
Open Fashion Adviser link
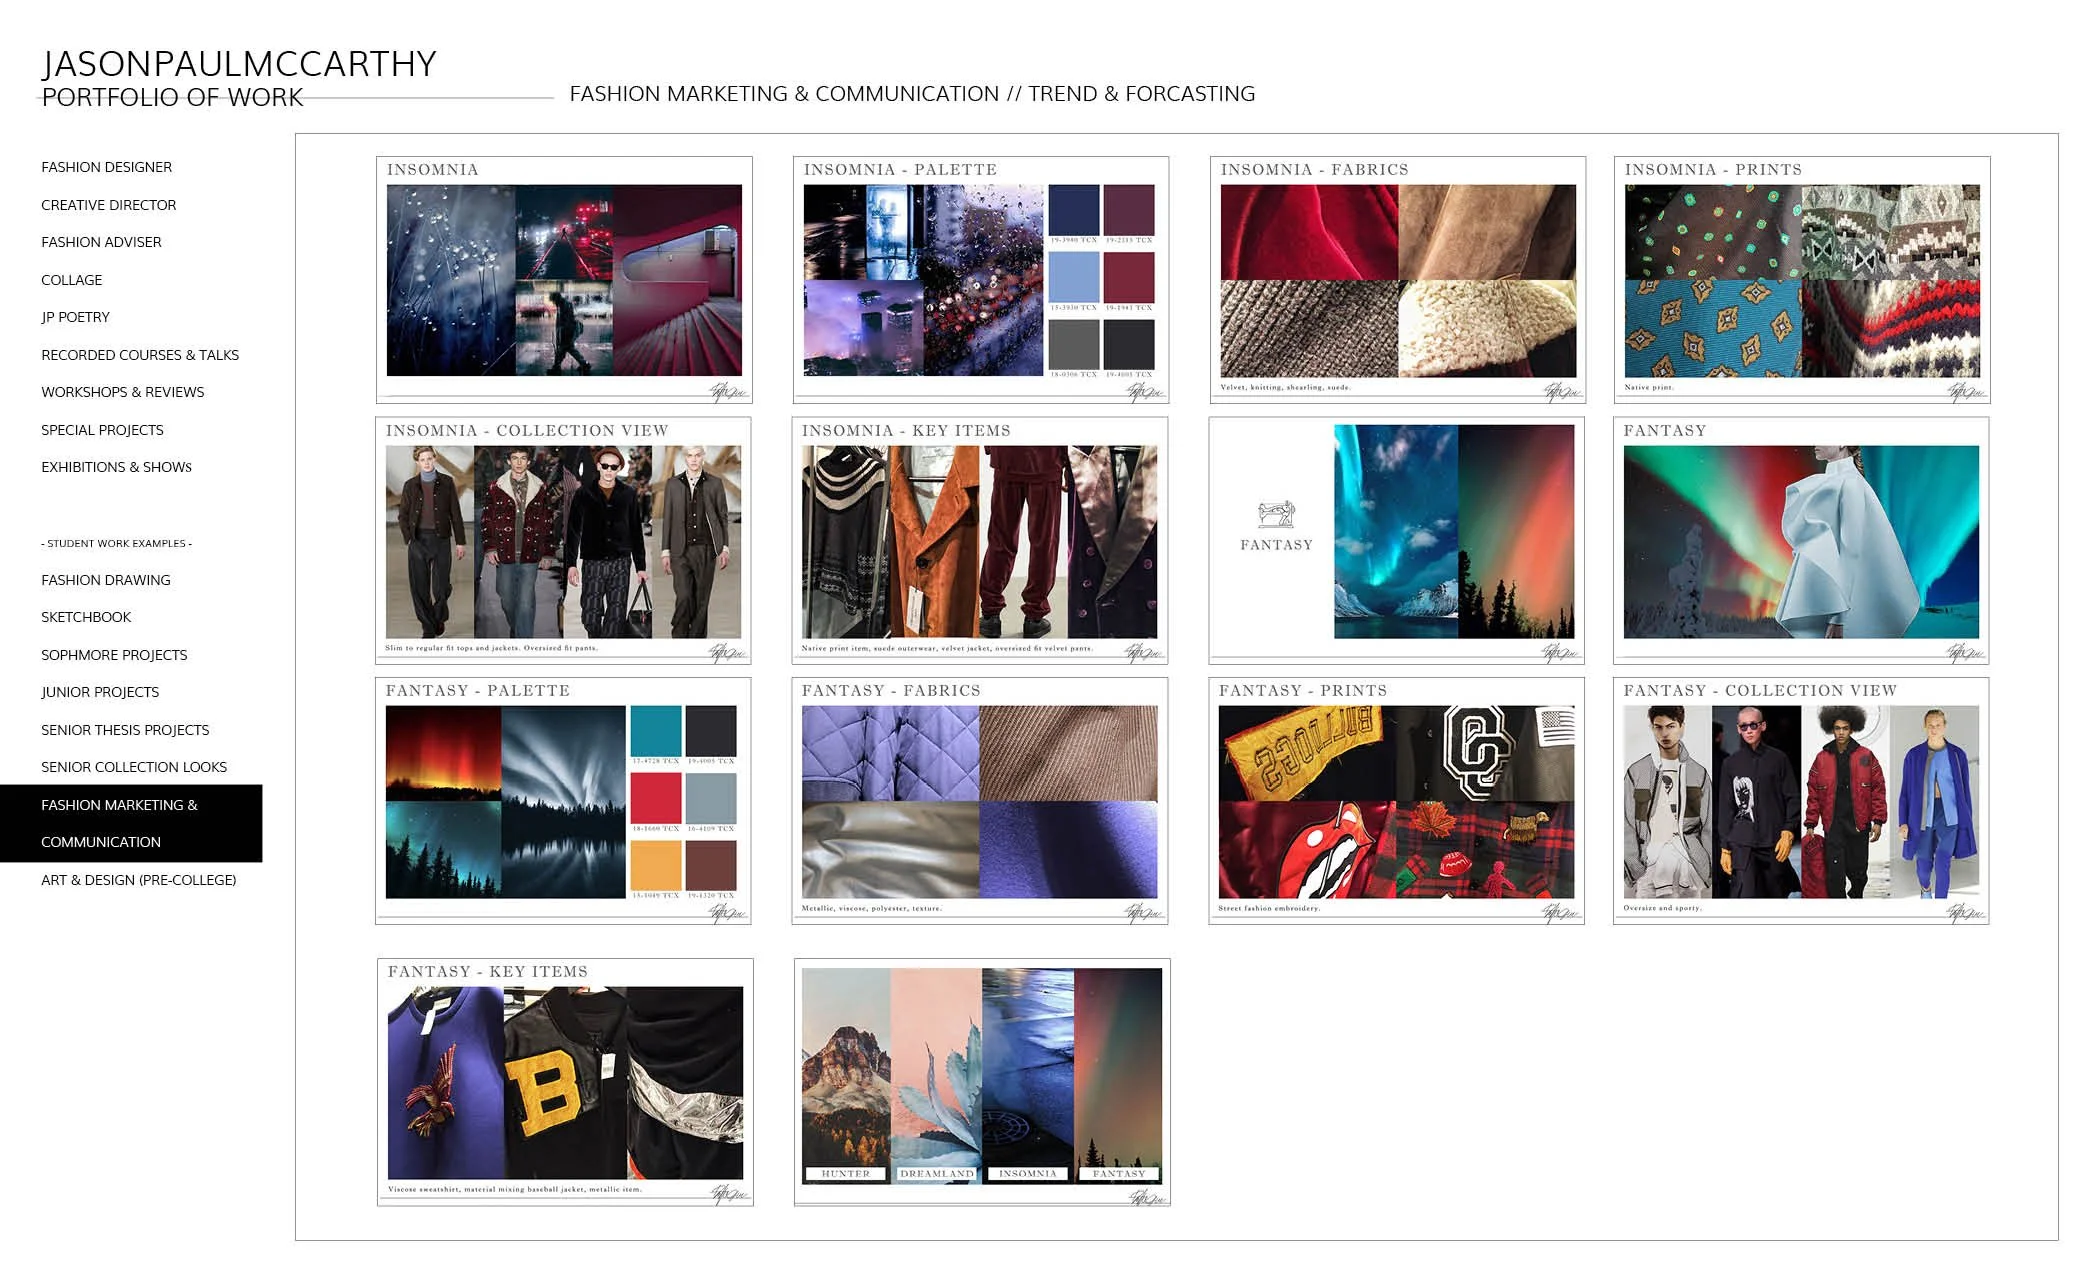tap(101, 242)
